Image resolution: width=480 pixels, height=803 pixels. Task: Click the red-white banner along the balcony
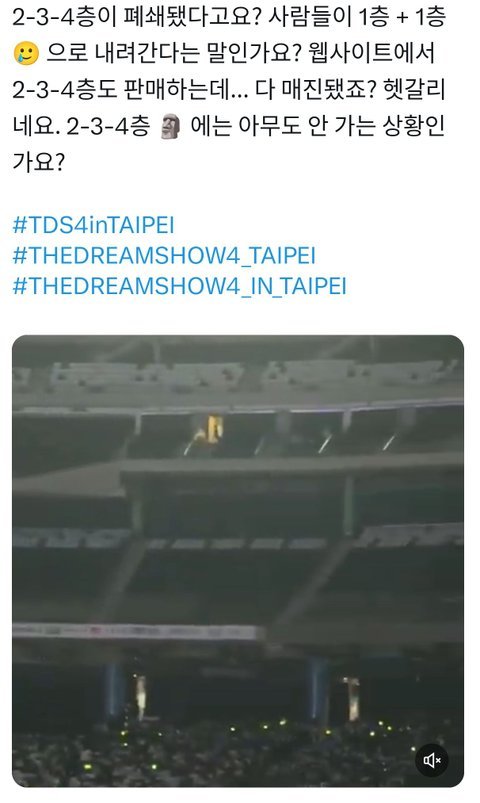click(x=136, y=631)
